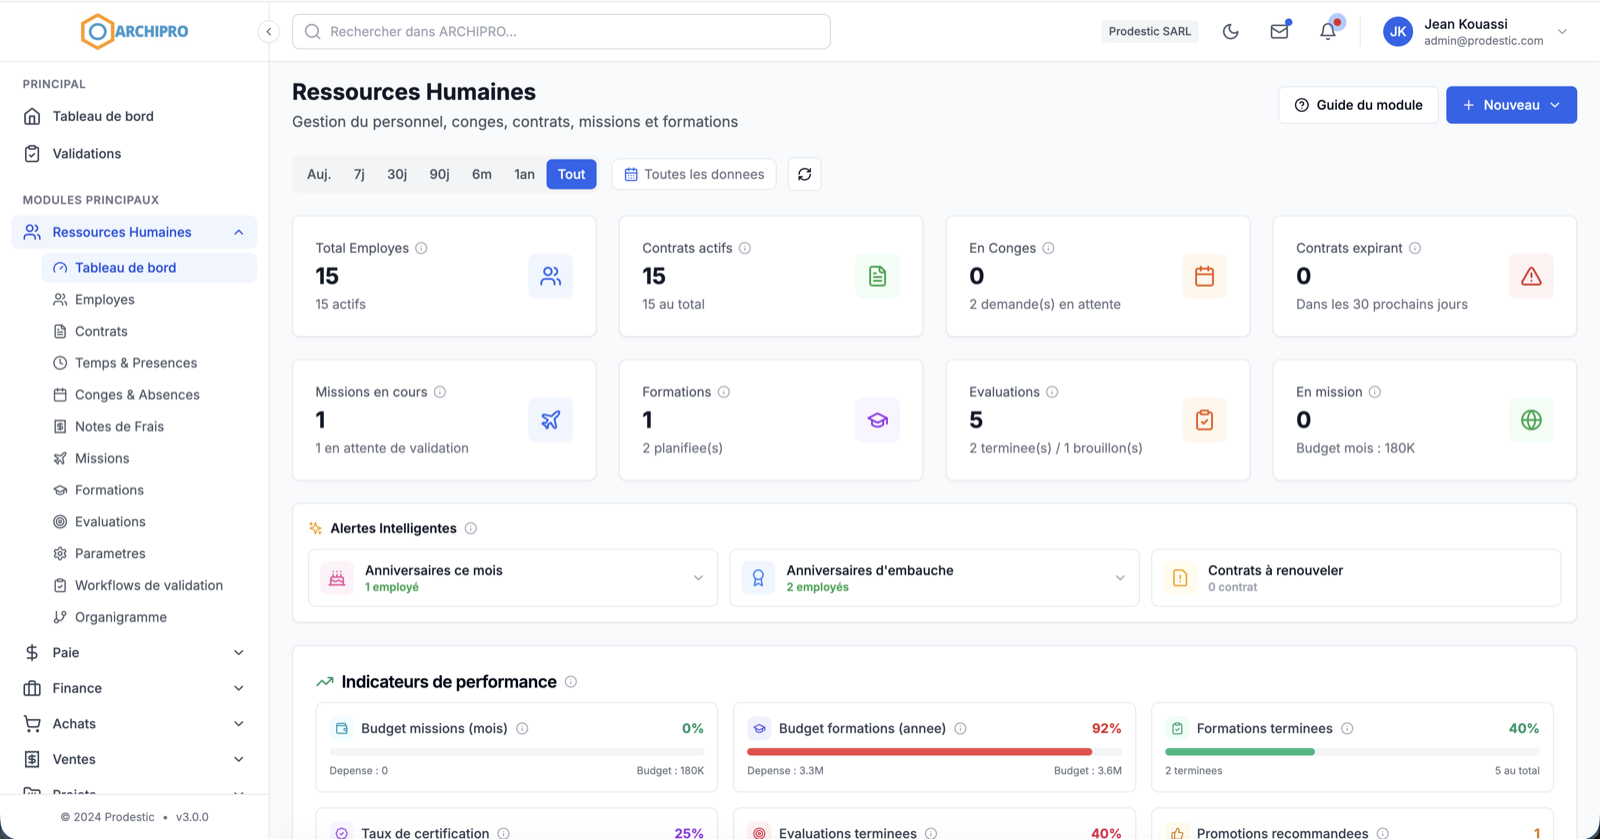Select the Tout period filter
The width and height of the screenshot is (1600, 839).
tap(571, 174)
